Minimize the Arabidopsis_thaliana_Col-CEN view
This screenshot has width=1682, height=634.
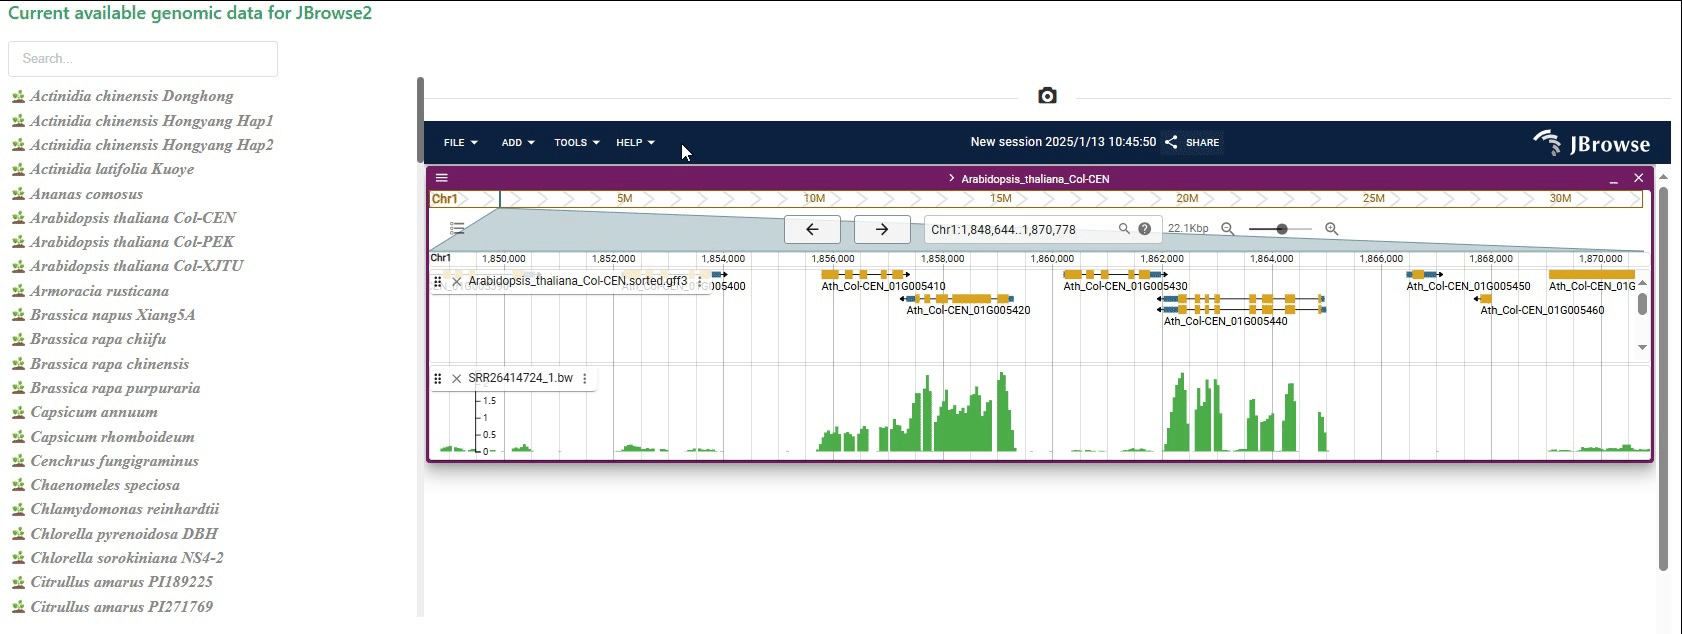[1613, 179]
